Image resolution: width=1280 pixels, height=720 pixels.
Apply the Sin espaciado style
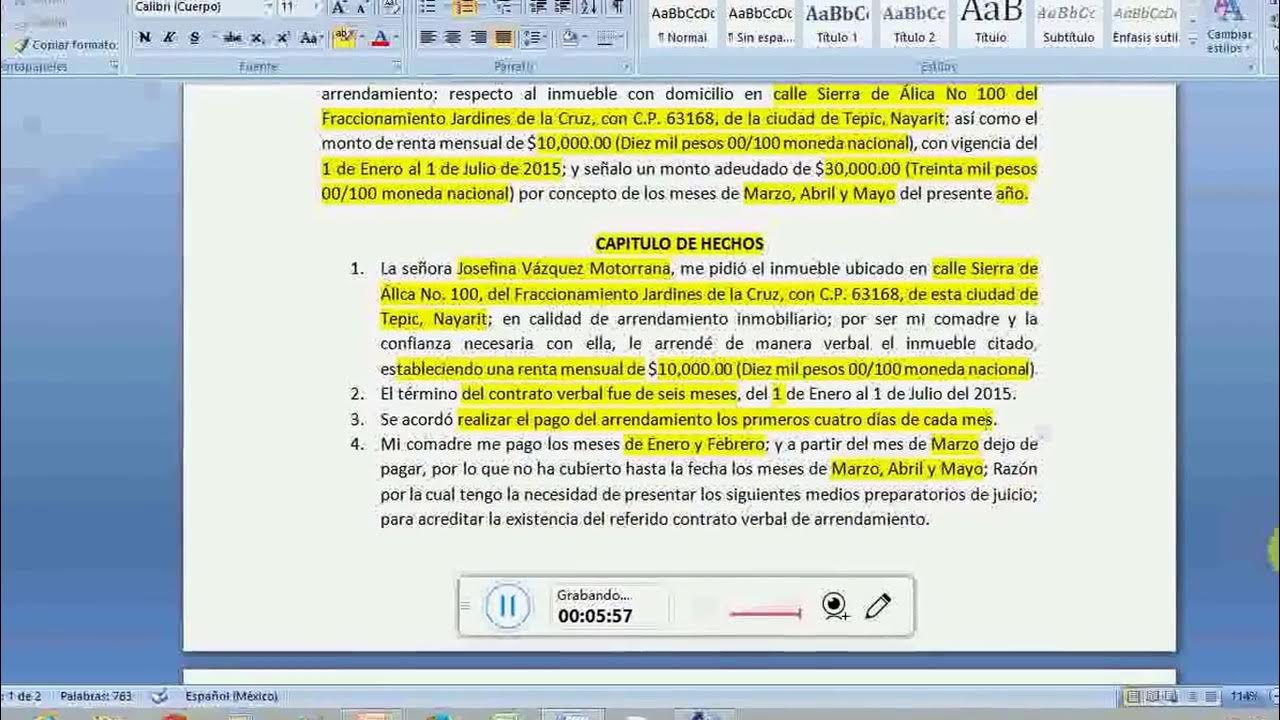[760, 23]
